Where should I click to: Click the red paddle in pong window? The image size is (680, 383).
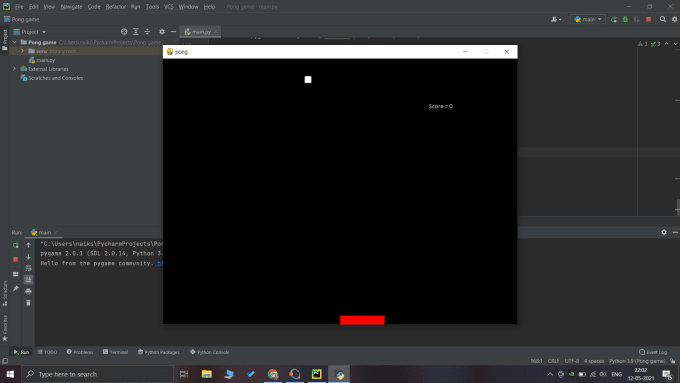click(x=362, y=320)
